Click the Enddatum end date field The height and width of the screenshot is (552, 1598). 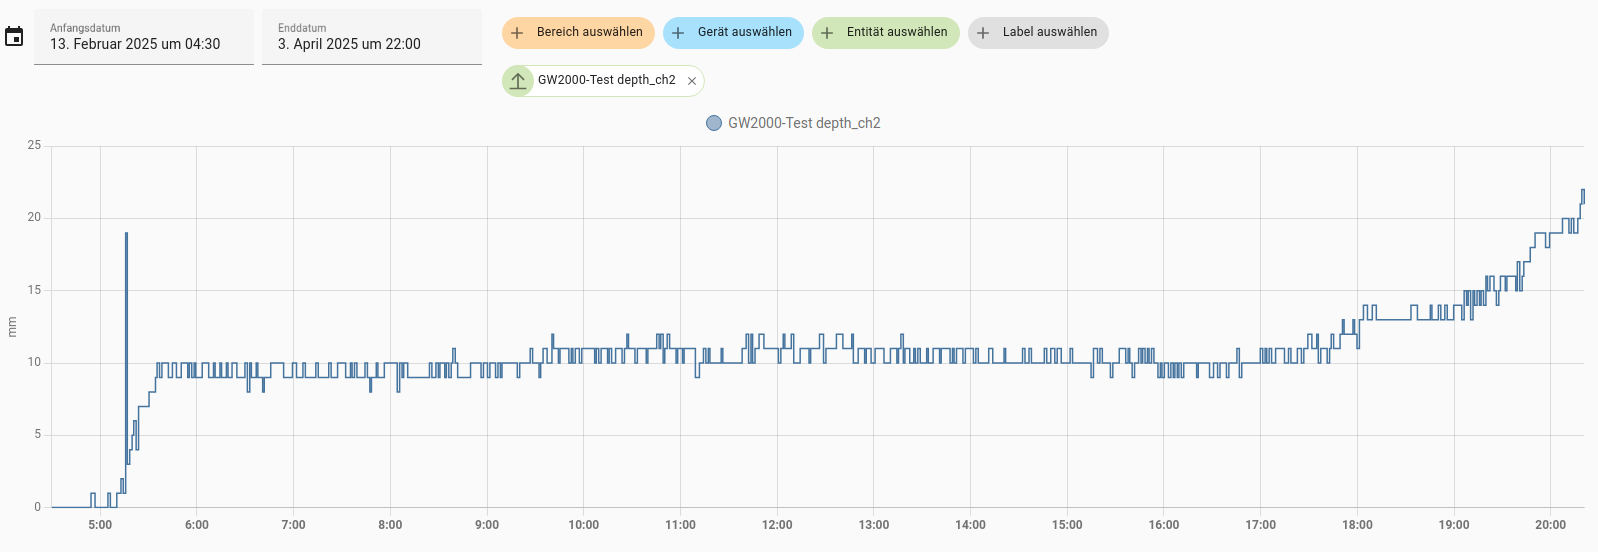[x=371, y=37]
